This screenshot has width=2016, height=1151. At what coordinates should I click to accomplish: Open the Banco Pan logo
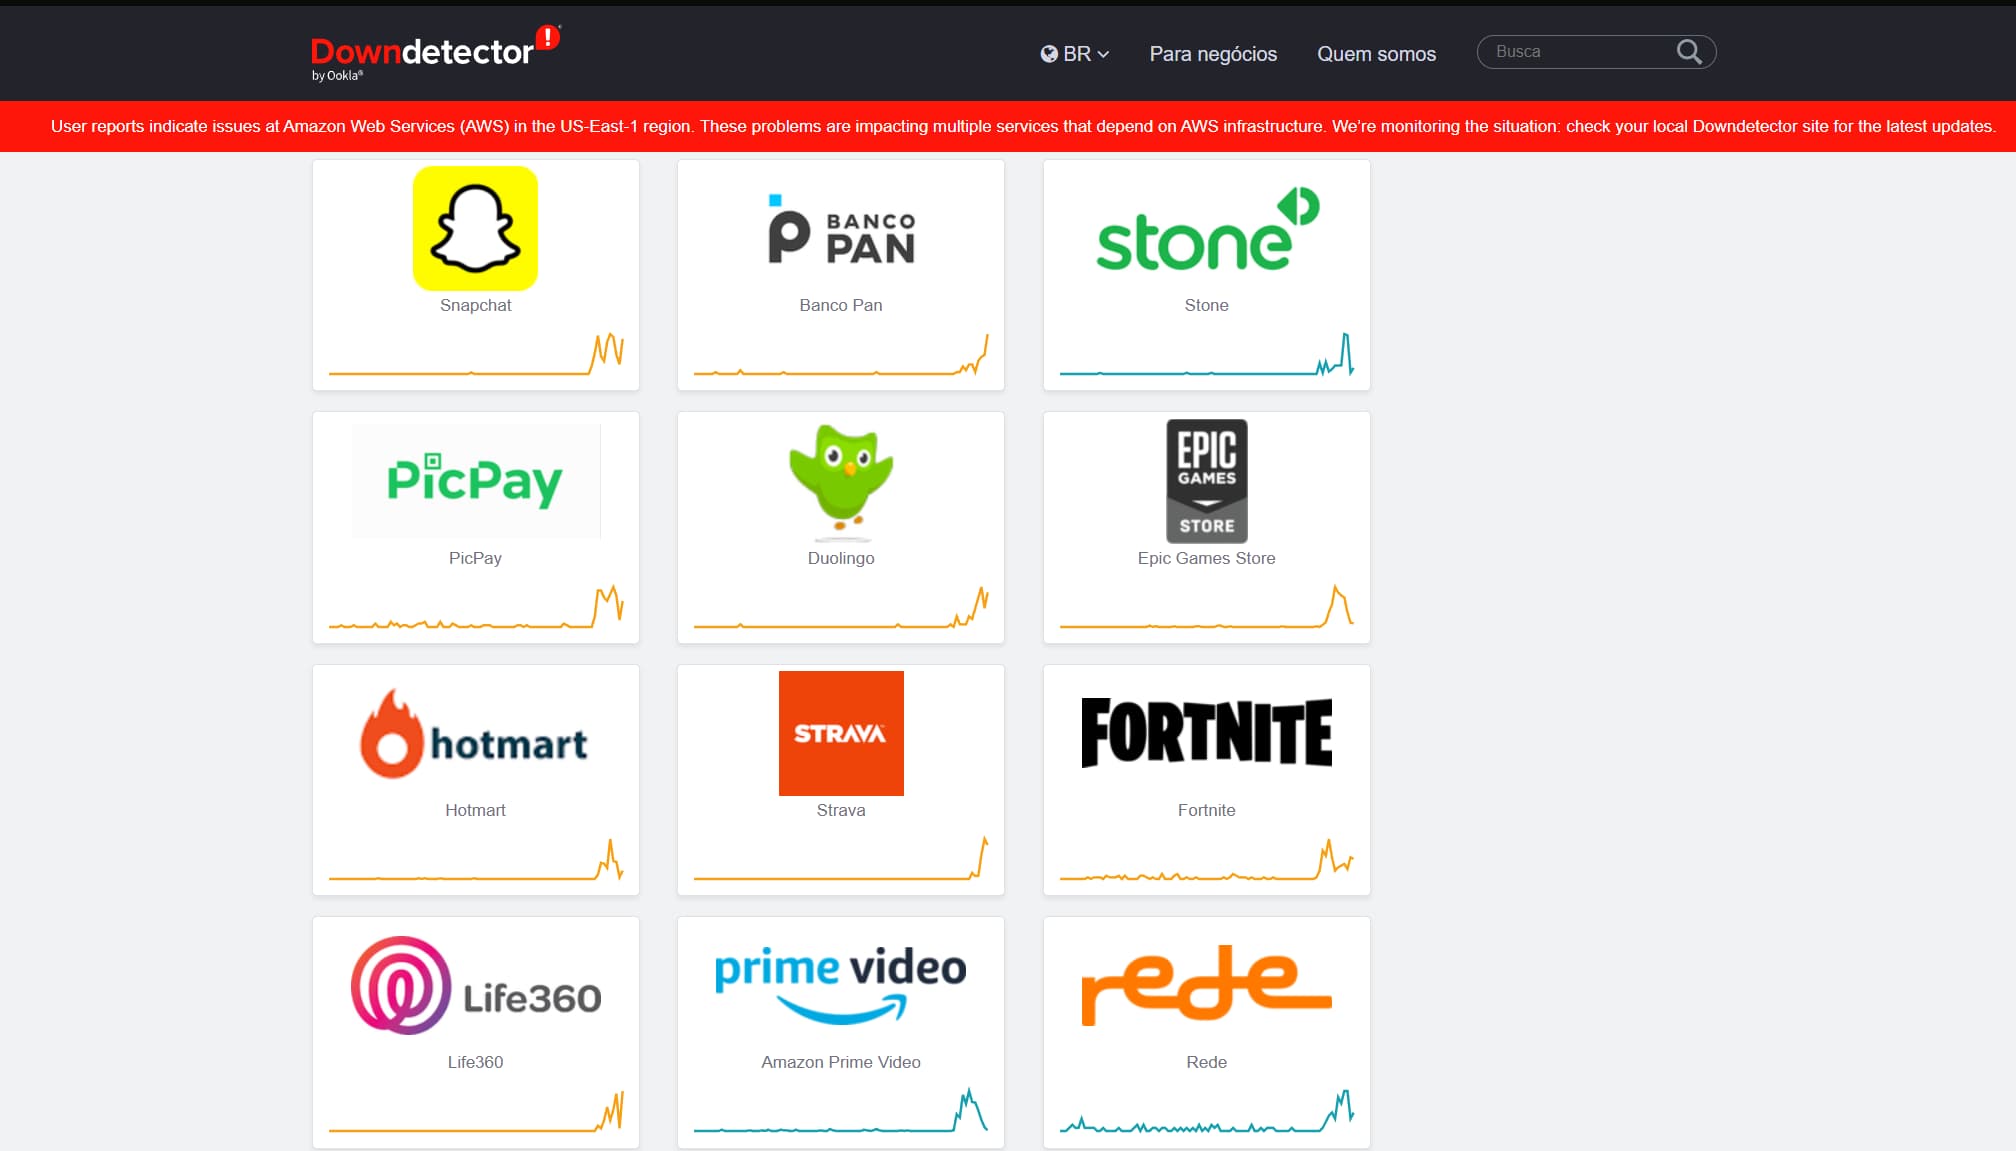tap(841, 228)
